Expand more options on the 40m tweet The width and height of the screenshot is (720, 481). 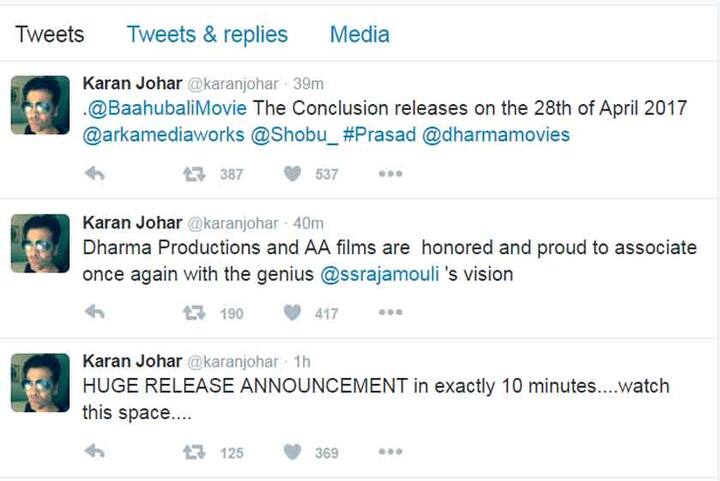[x=389, y=313]
